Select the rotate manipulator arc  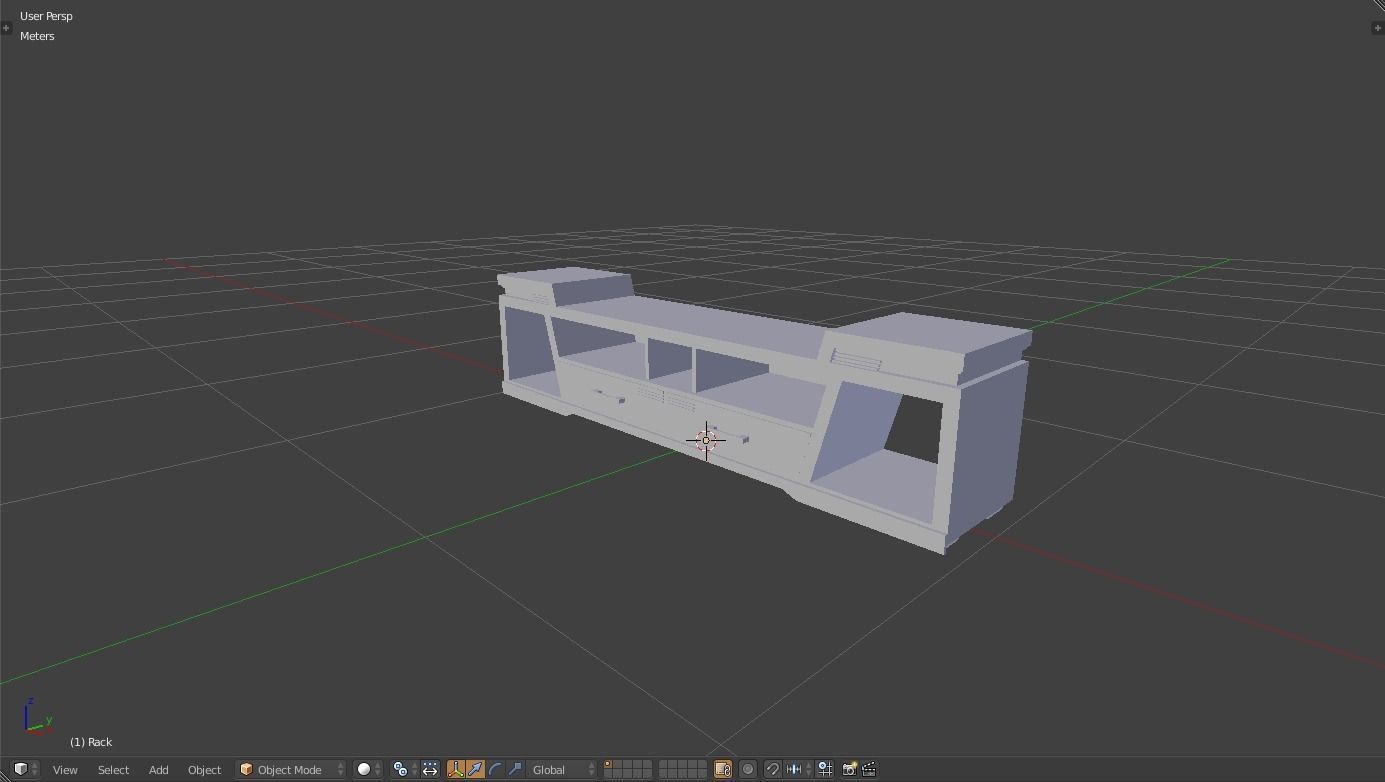495,769
